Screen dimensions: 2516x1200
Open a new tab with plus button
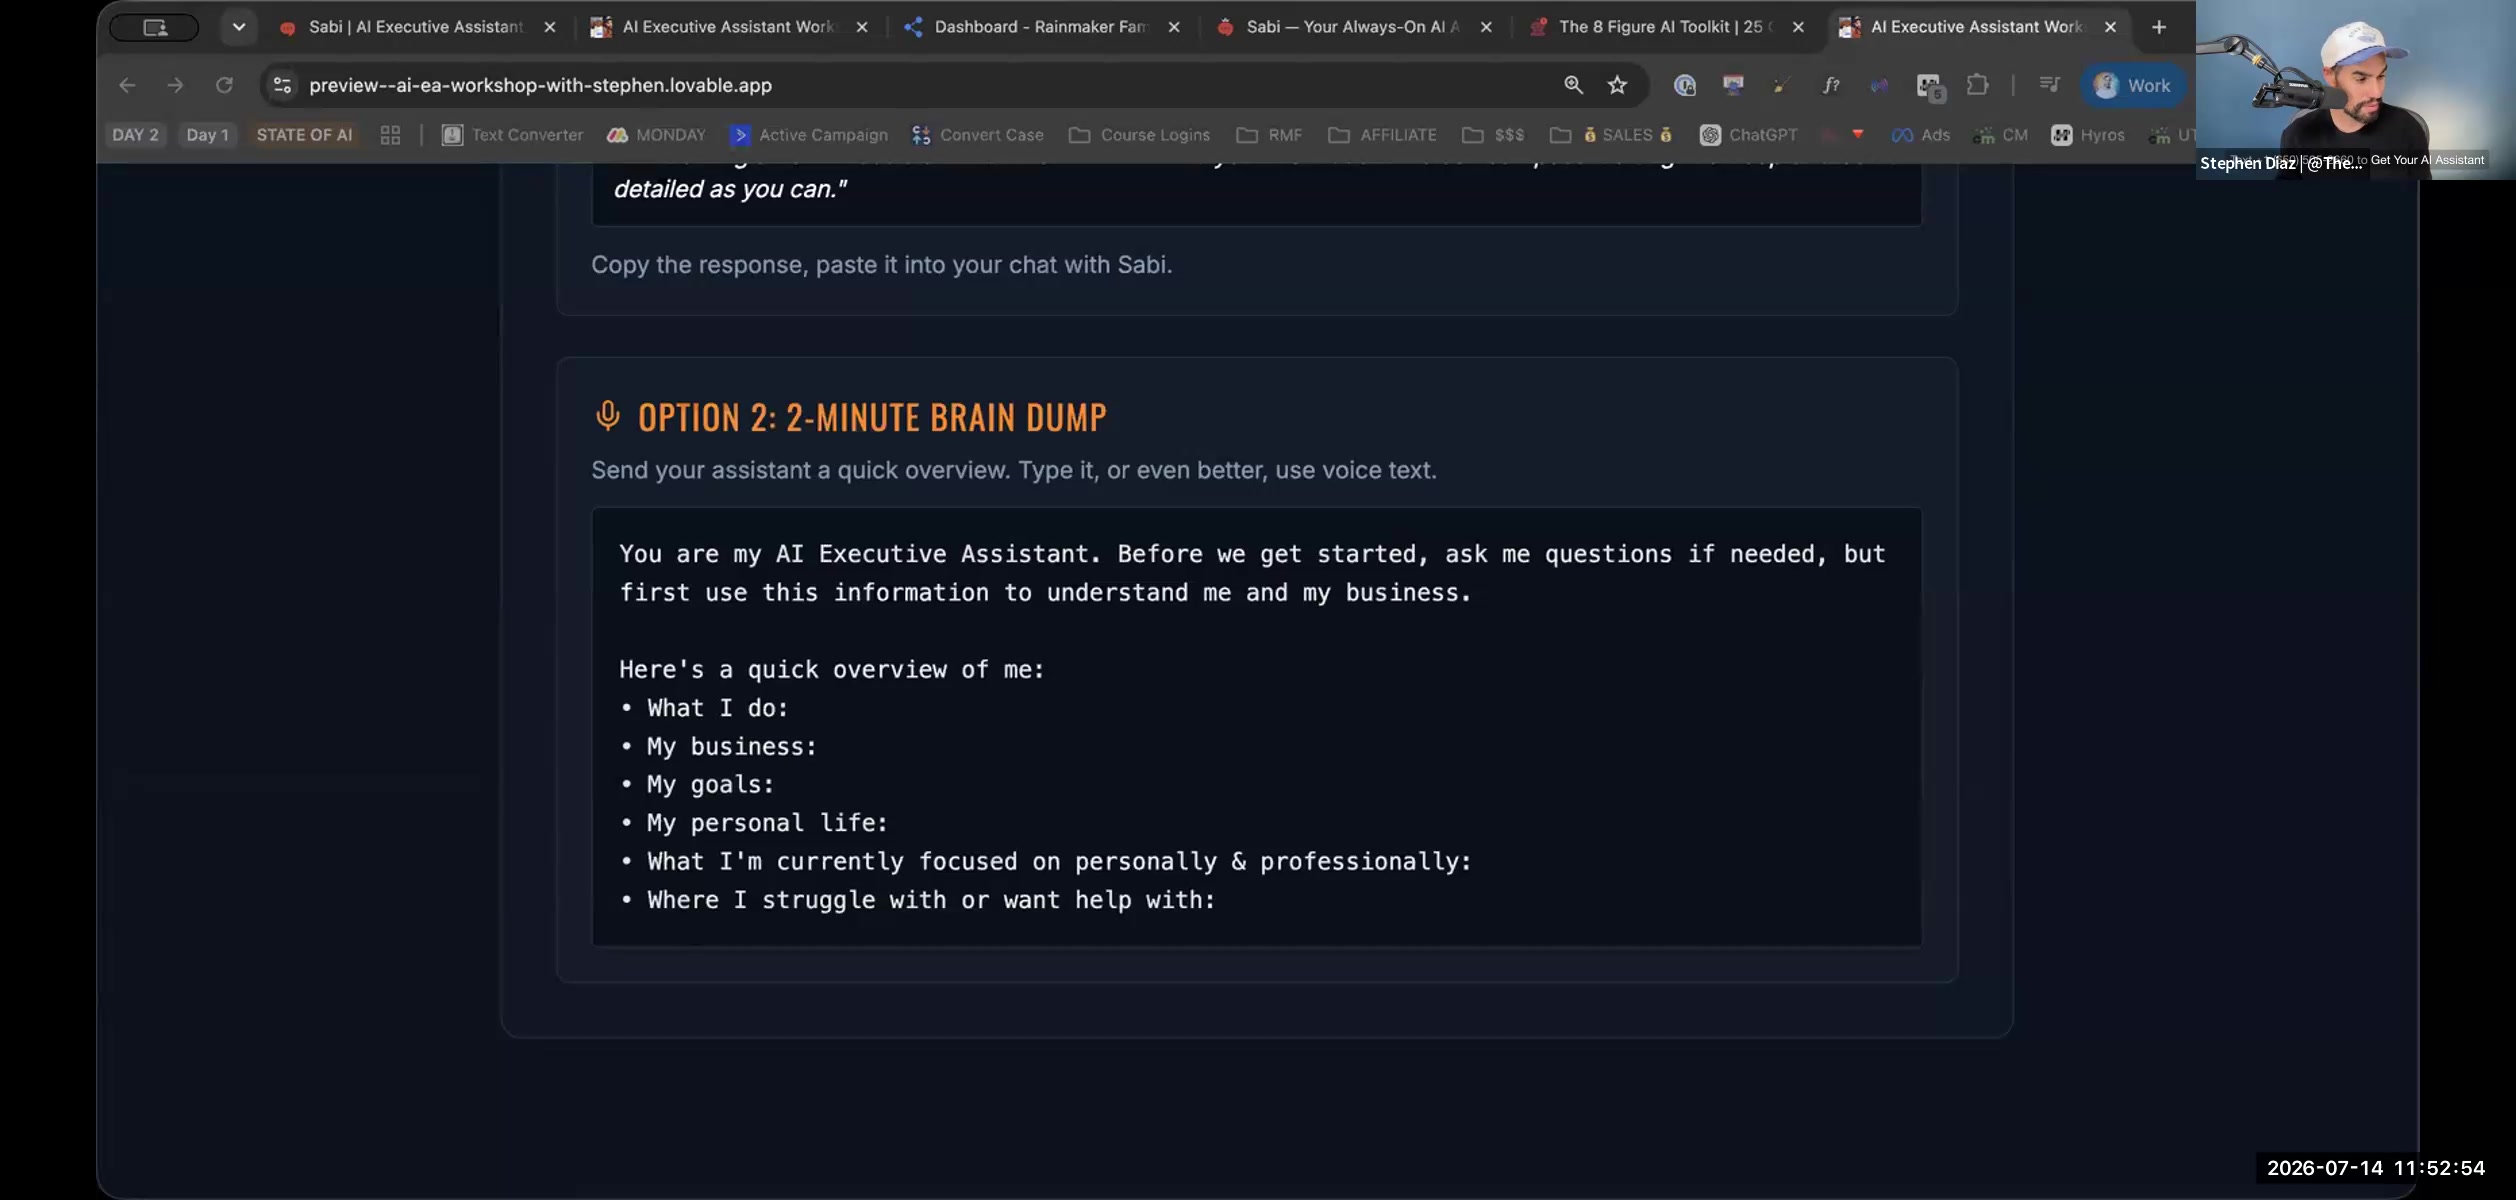coord(2159,27)
